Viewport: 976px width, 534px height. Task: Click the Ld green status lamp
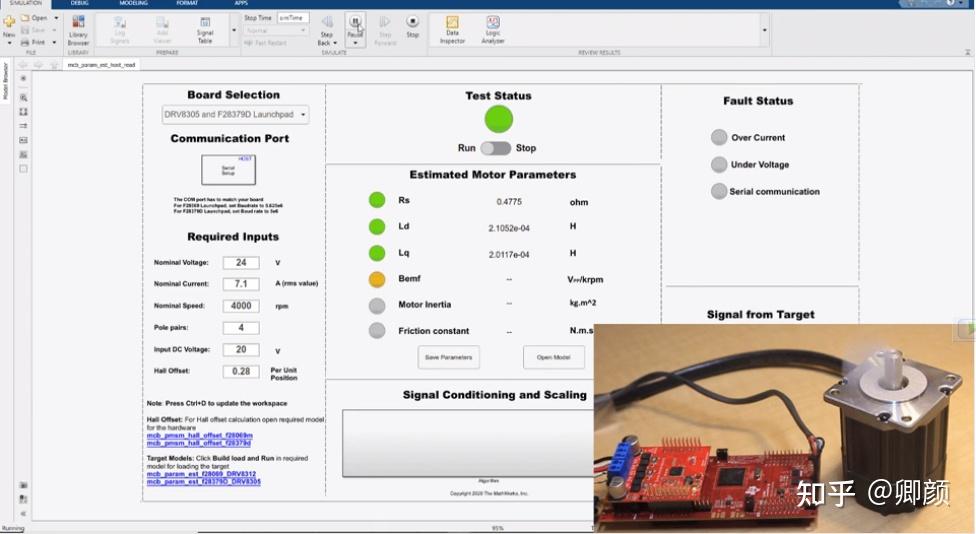(377, 227)
